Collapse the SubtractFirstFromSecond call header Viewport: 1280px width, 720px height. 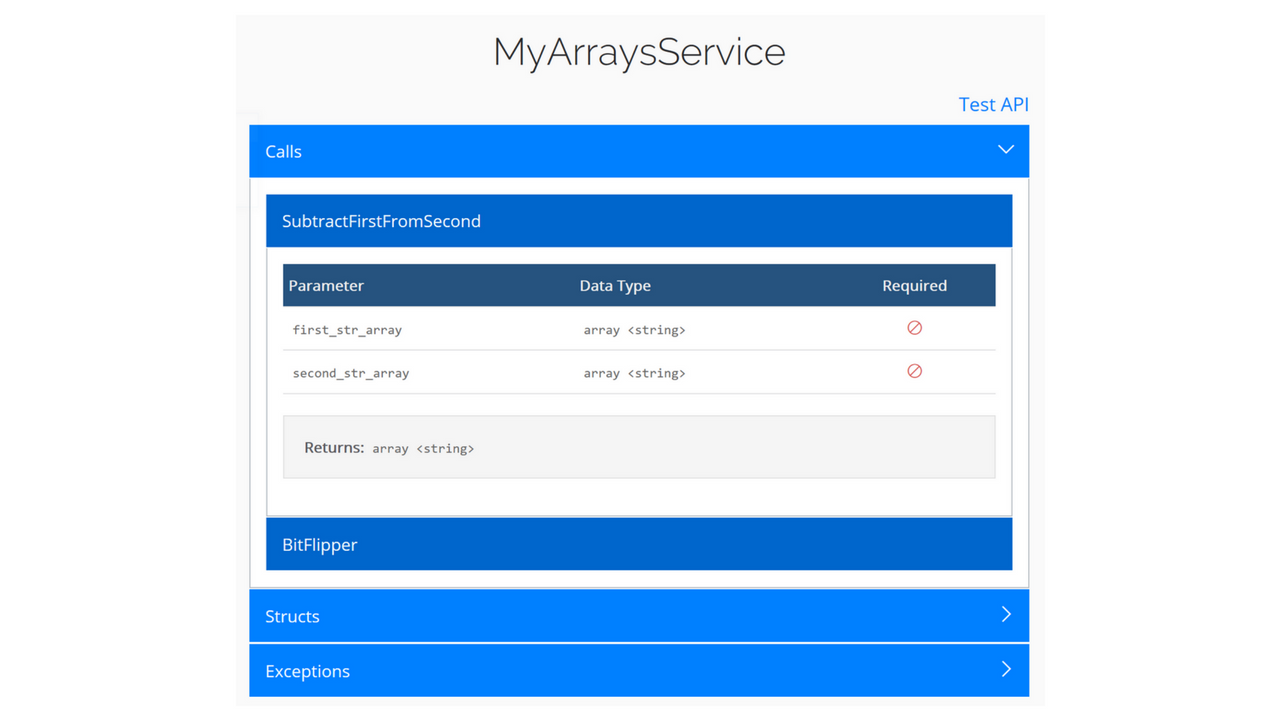[x=381, y=221]
